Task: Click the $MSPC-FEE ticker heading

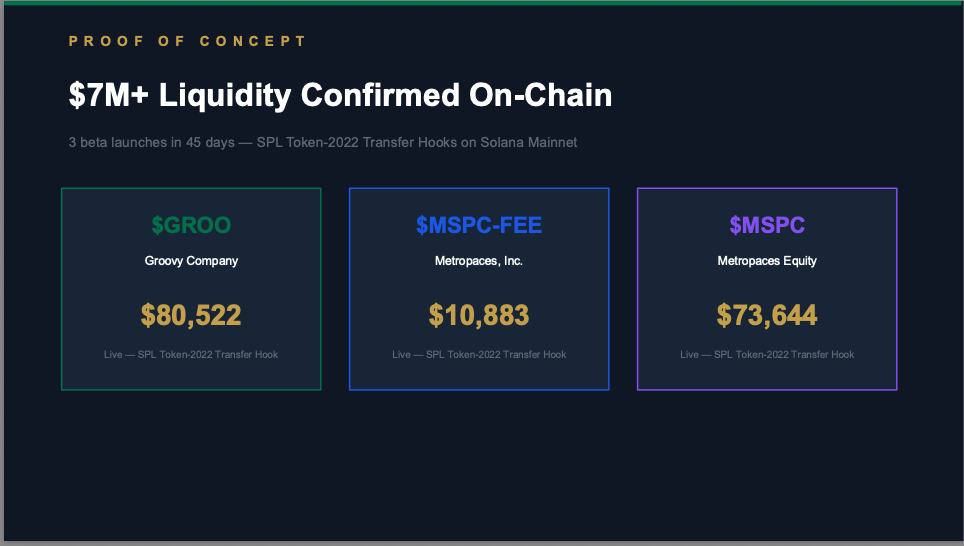Action: point(479,226)
